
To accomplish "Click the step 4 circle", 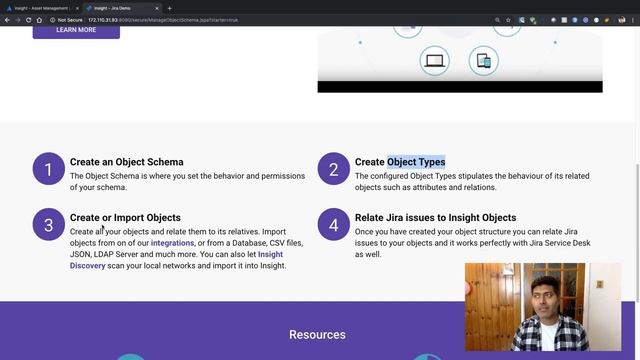I will pyautogui.click(x=333, y=224).
